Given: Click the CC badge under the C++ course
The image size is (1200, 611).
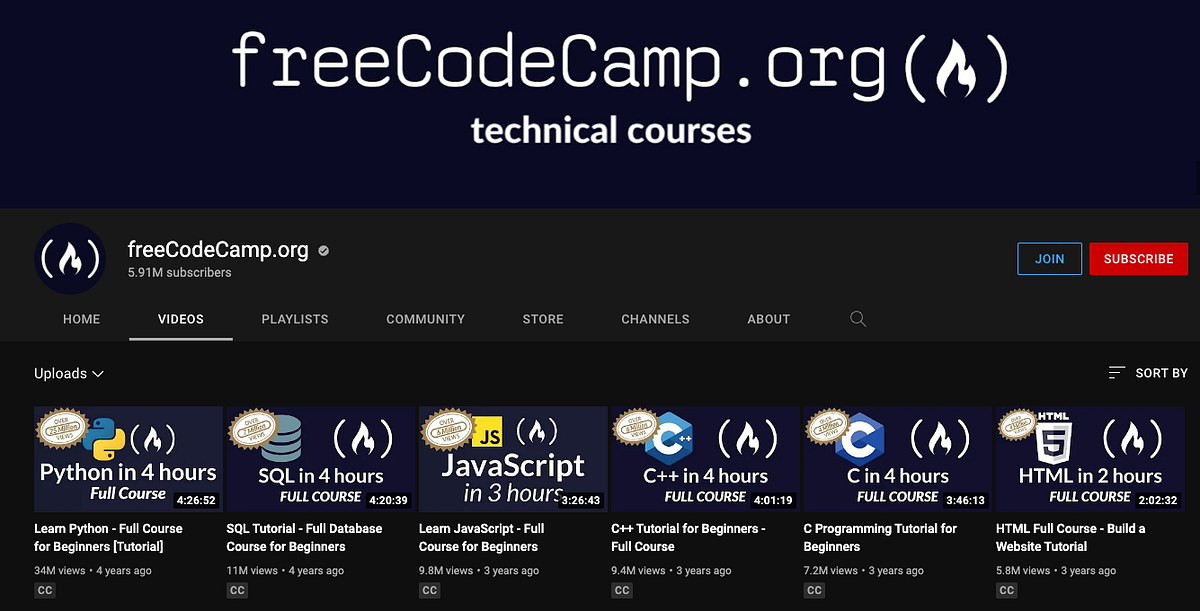Looking at the screenshot, I should pos(621,590).
